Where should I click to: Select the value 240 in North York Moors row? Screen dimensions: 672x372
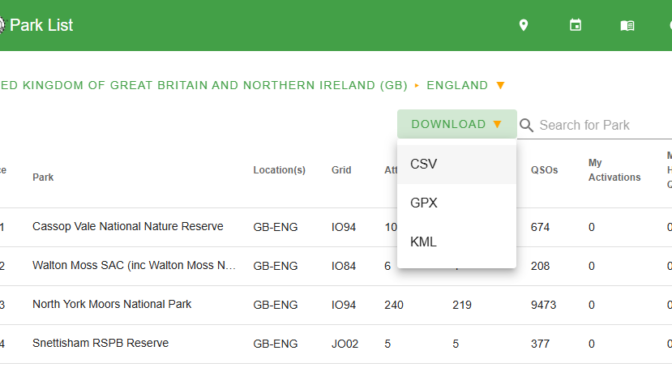(x=394, y=305)
